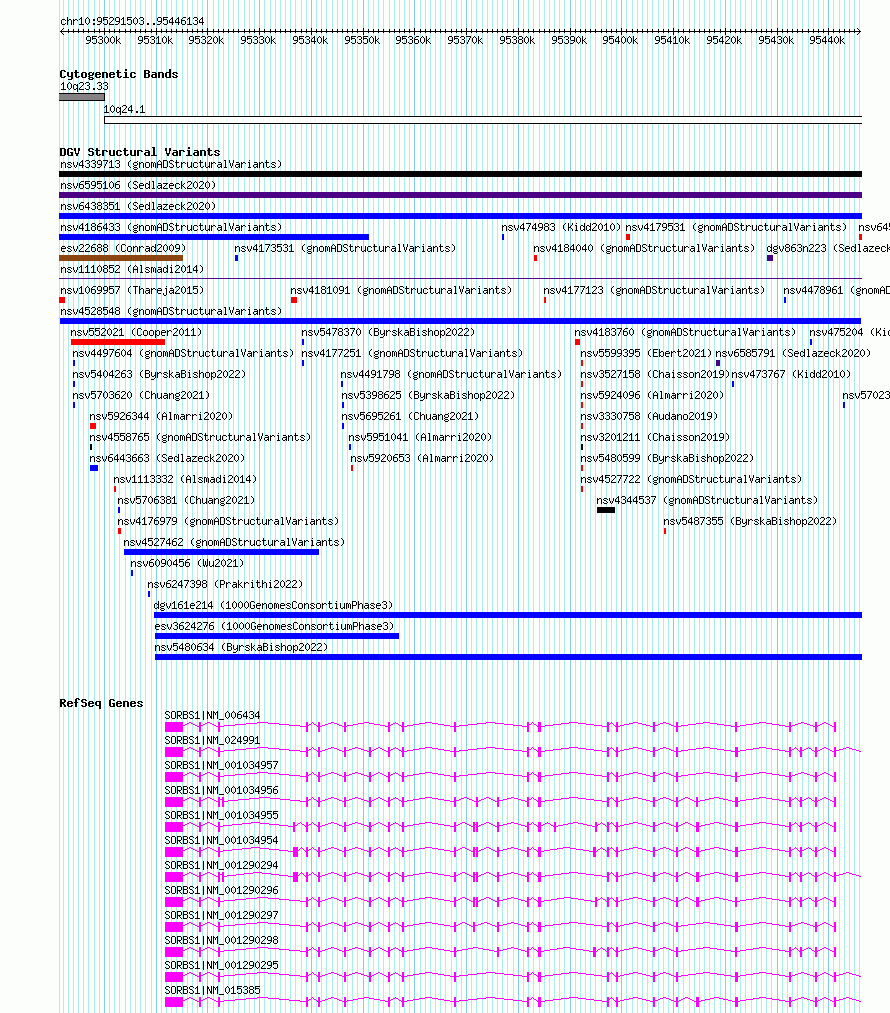
Task: Open nsv5478370 (ByrskaBishop2022) label
Action: pos(388,333)
